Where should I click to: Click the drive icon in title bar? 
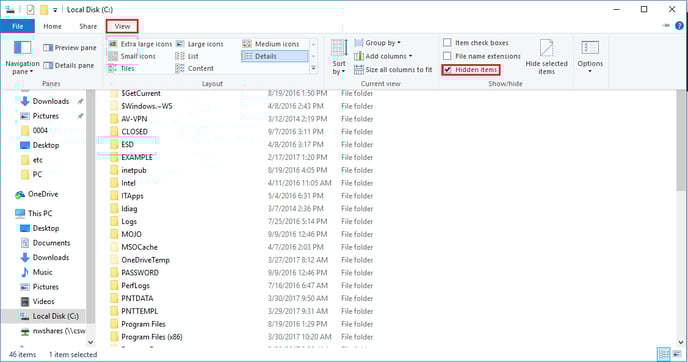coord(10,9)
